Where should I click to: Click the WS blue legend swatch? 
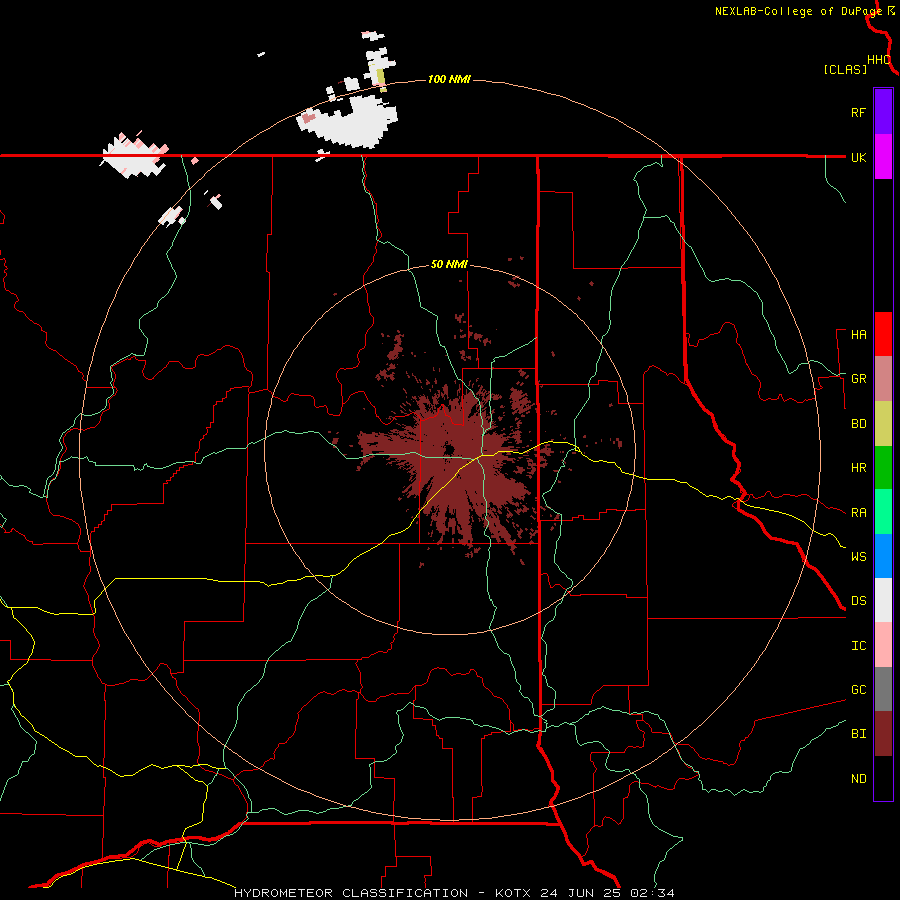pos(883,556)
